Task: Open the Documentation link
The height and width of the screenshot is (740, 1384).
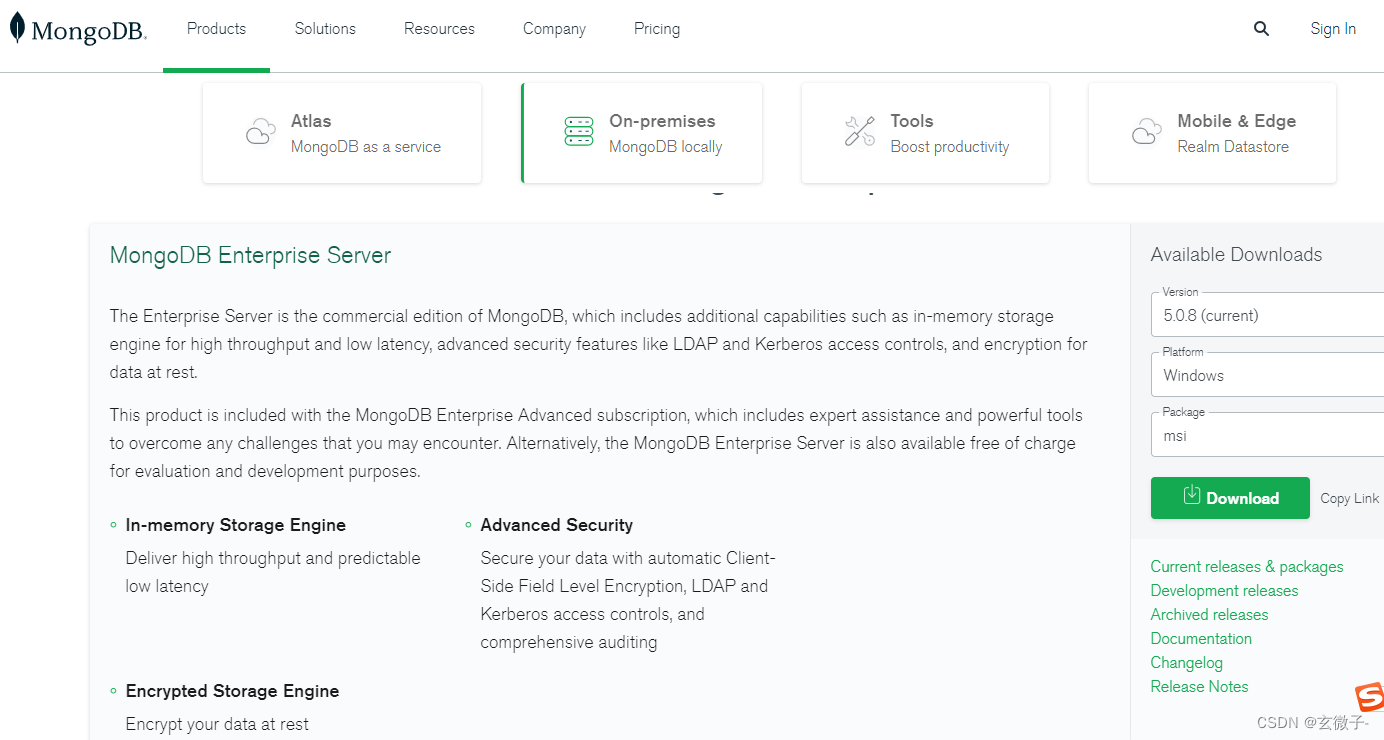Action: [x=1201, y=638]
